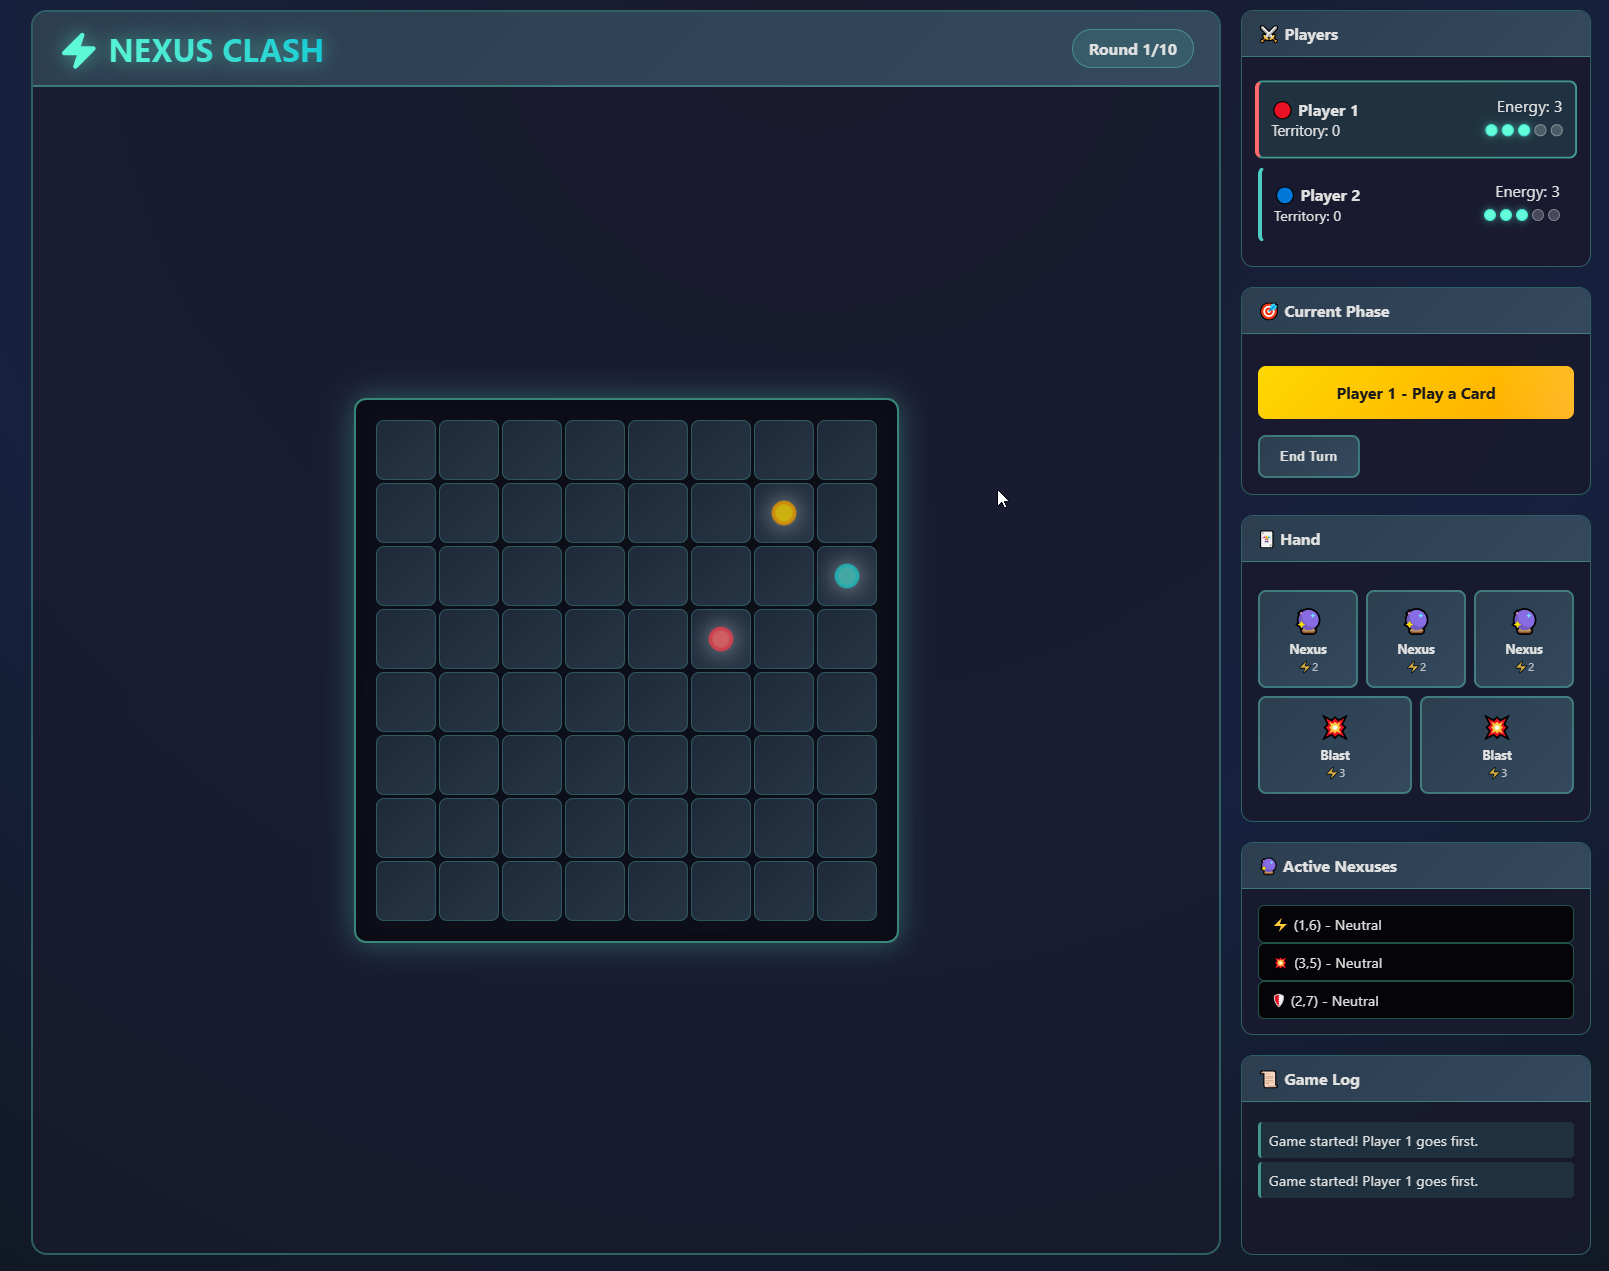
Task: Click the Hand panel heading
Action: pyautogui.click(x=1300, y=540)
